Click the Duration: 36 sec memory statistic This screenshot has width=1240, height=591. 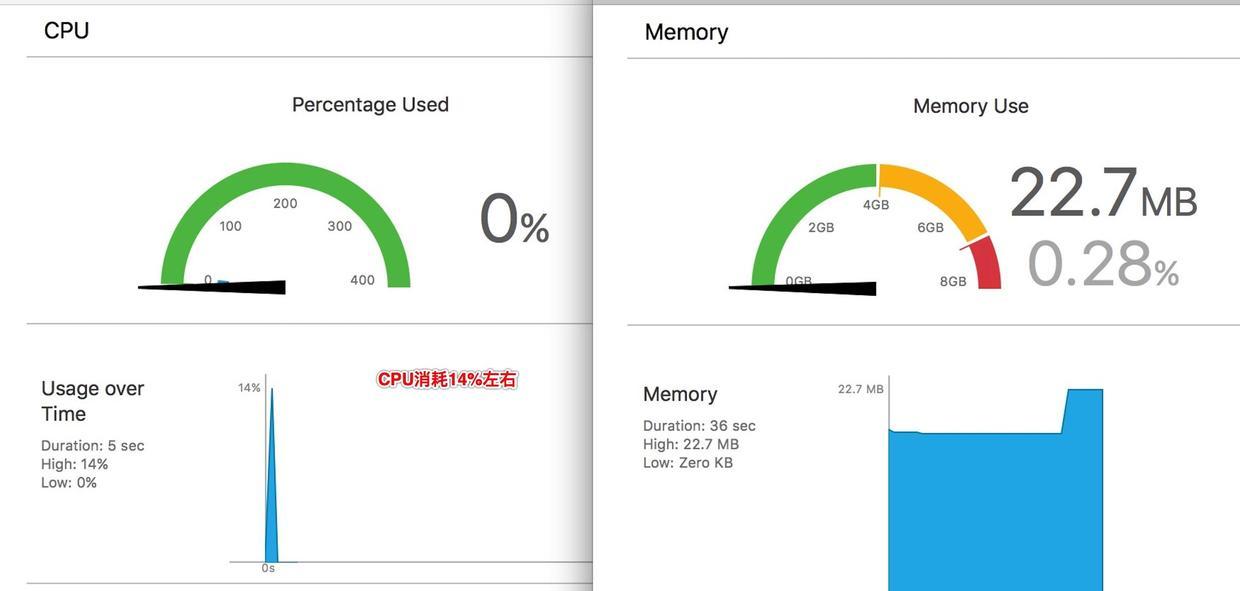pyautogui.click(x=699, y=426)
